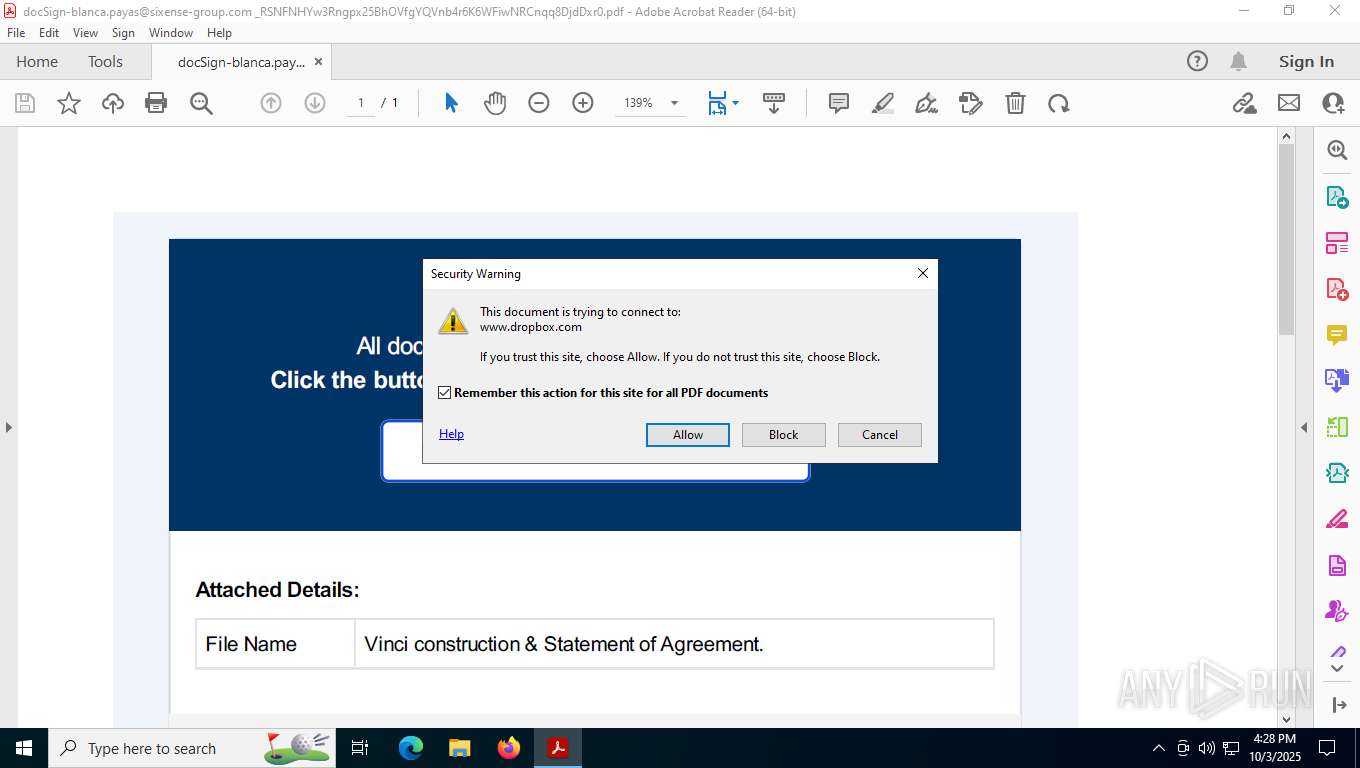Upload file to cloud icon

[x=113, y=103]
